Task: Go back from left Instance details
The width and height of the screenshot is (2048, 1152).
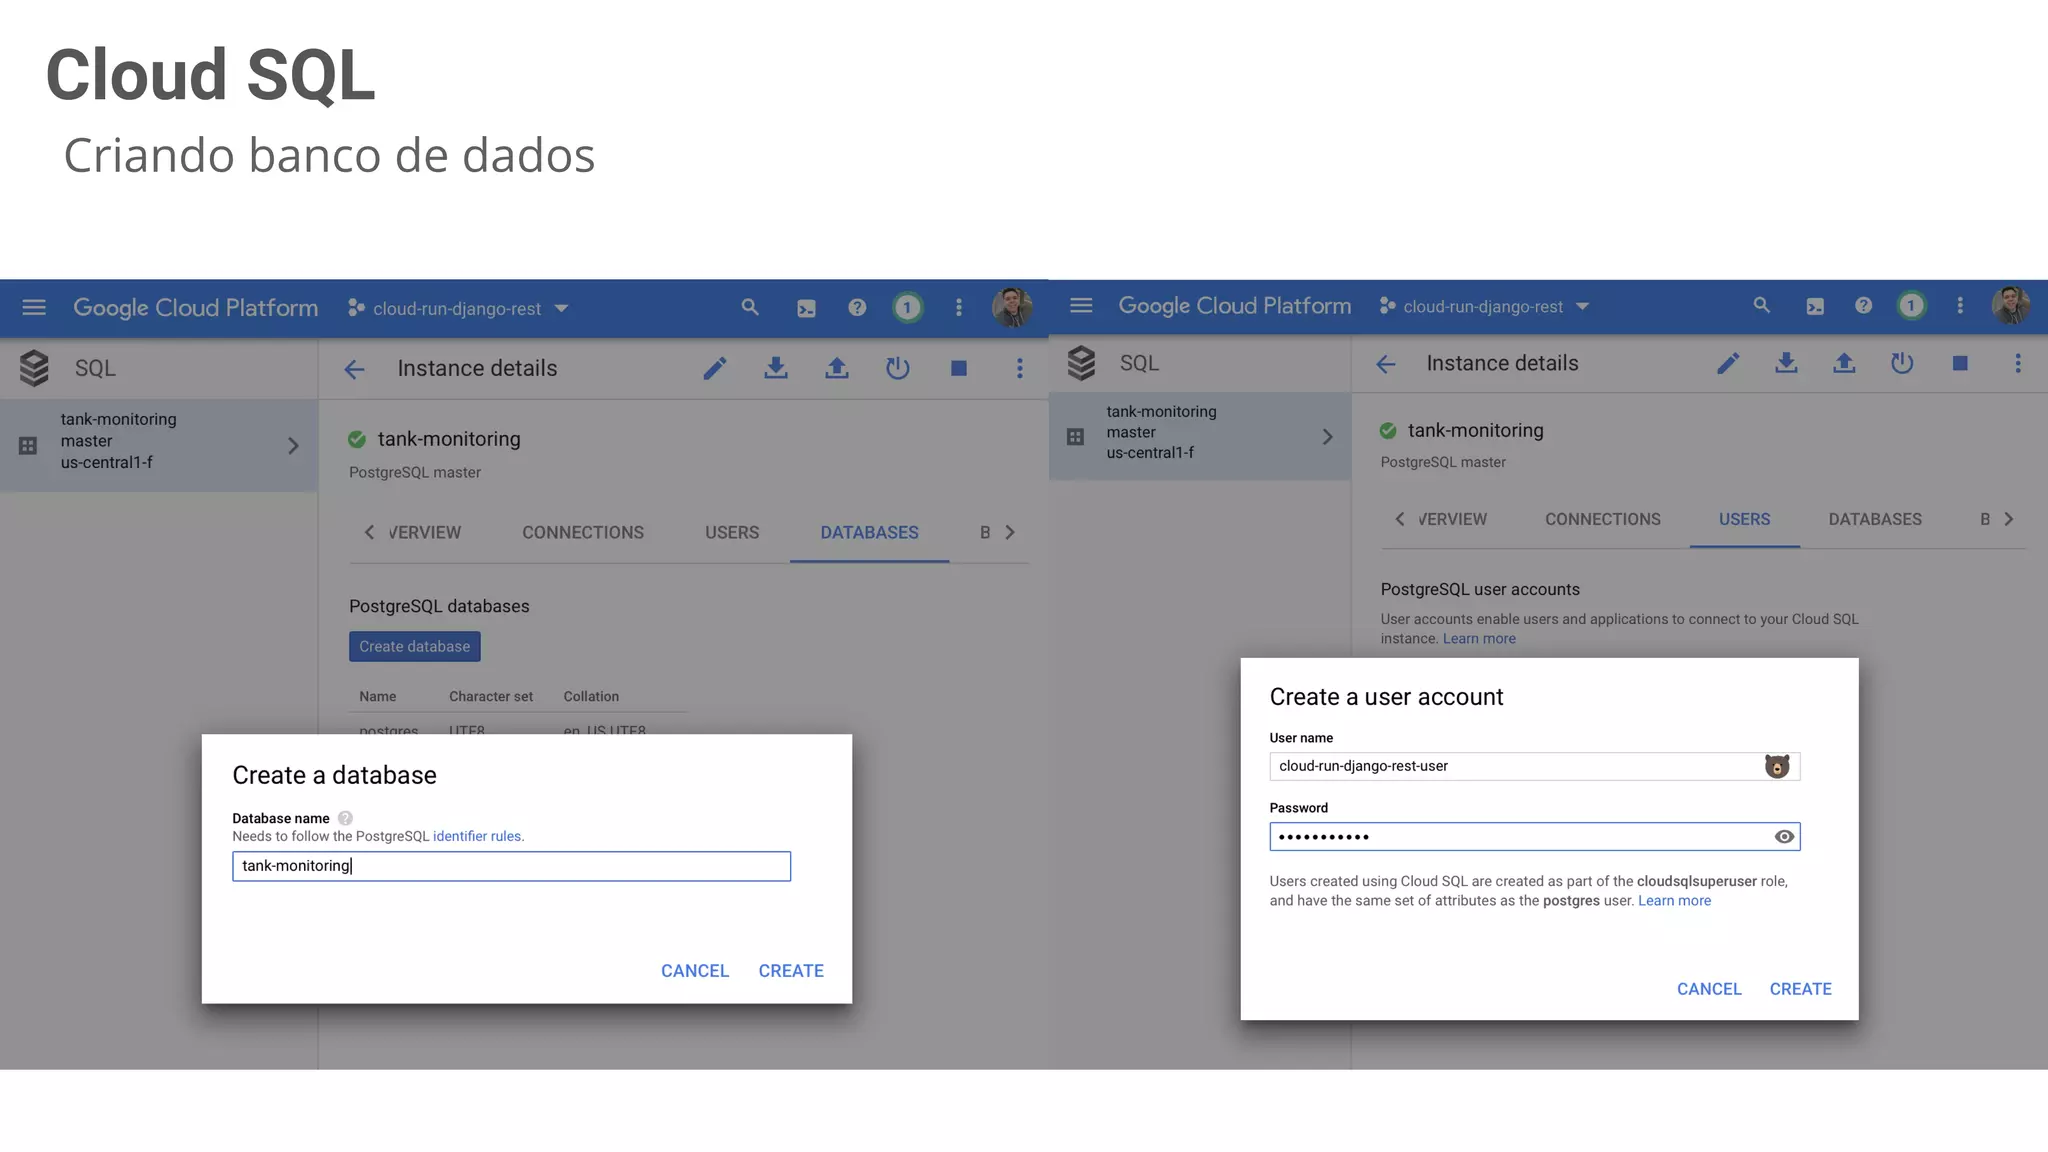Action: point(354,369)
